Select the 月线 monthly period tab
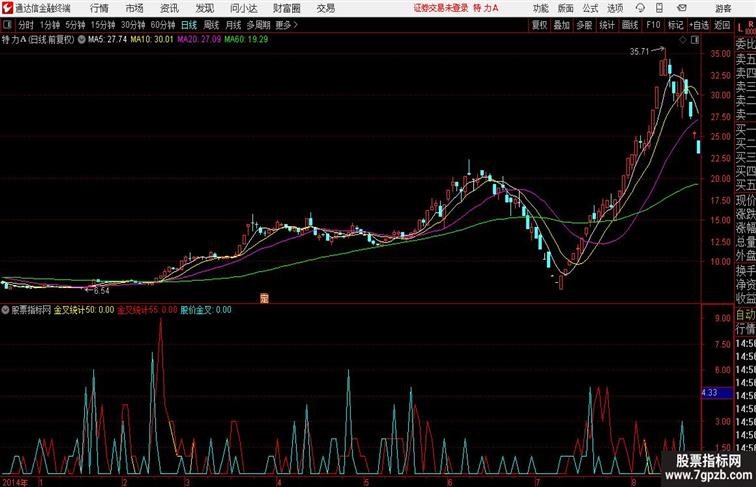This screenshot has width=756, height=487. [233, 25]
